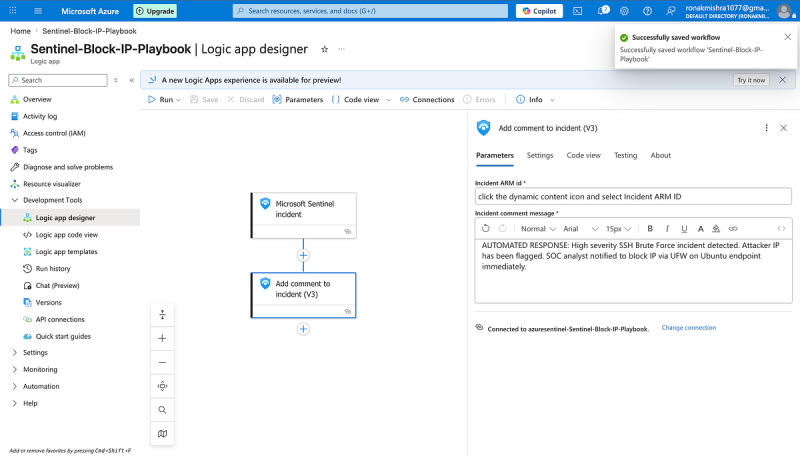This screenshot has height=456, width=800.
Task: Open the Normal paragraph style dropdown
Action: click(x=538, y=229)
